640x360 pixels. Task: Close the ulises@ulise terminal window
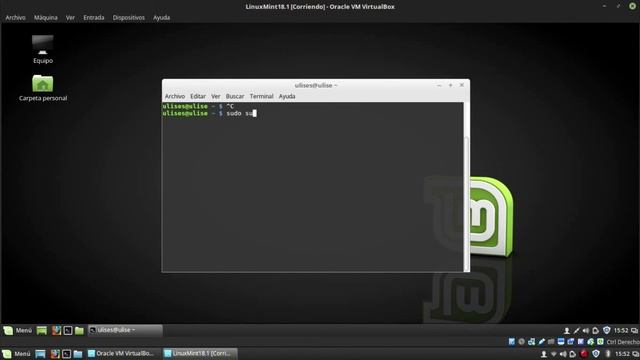462,85
